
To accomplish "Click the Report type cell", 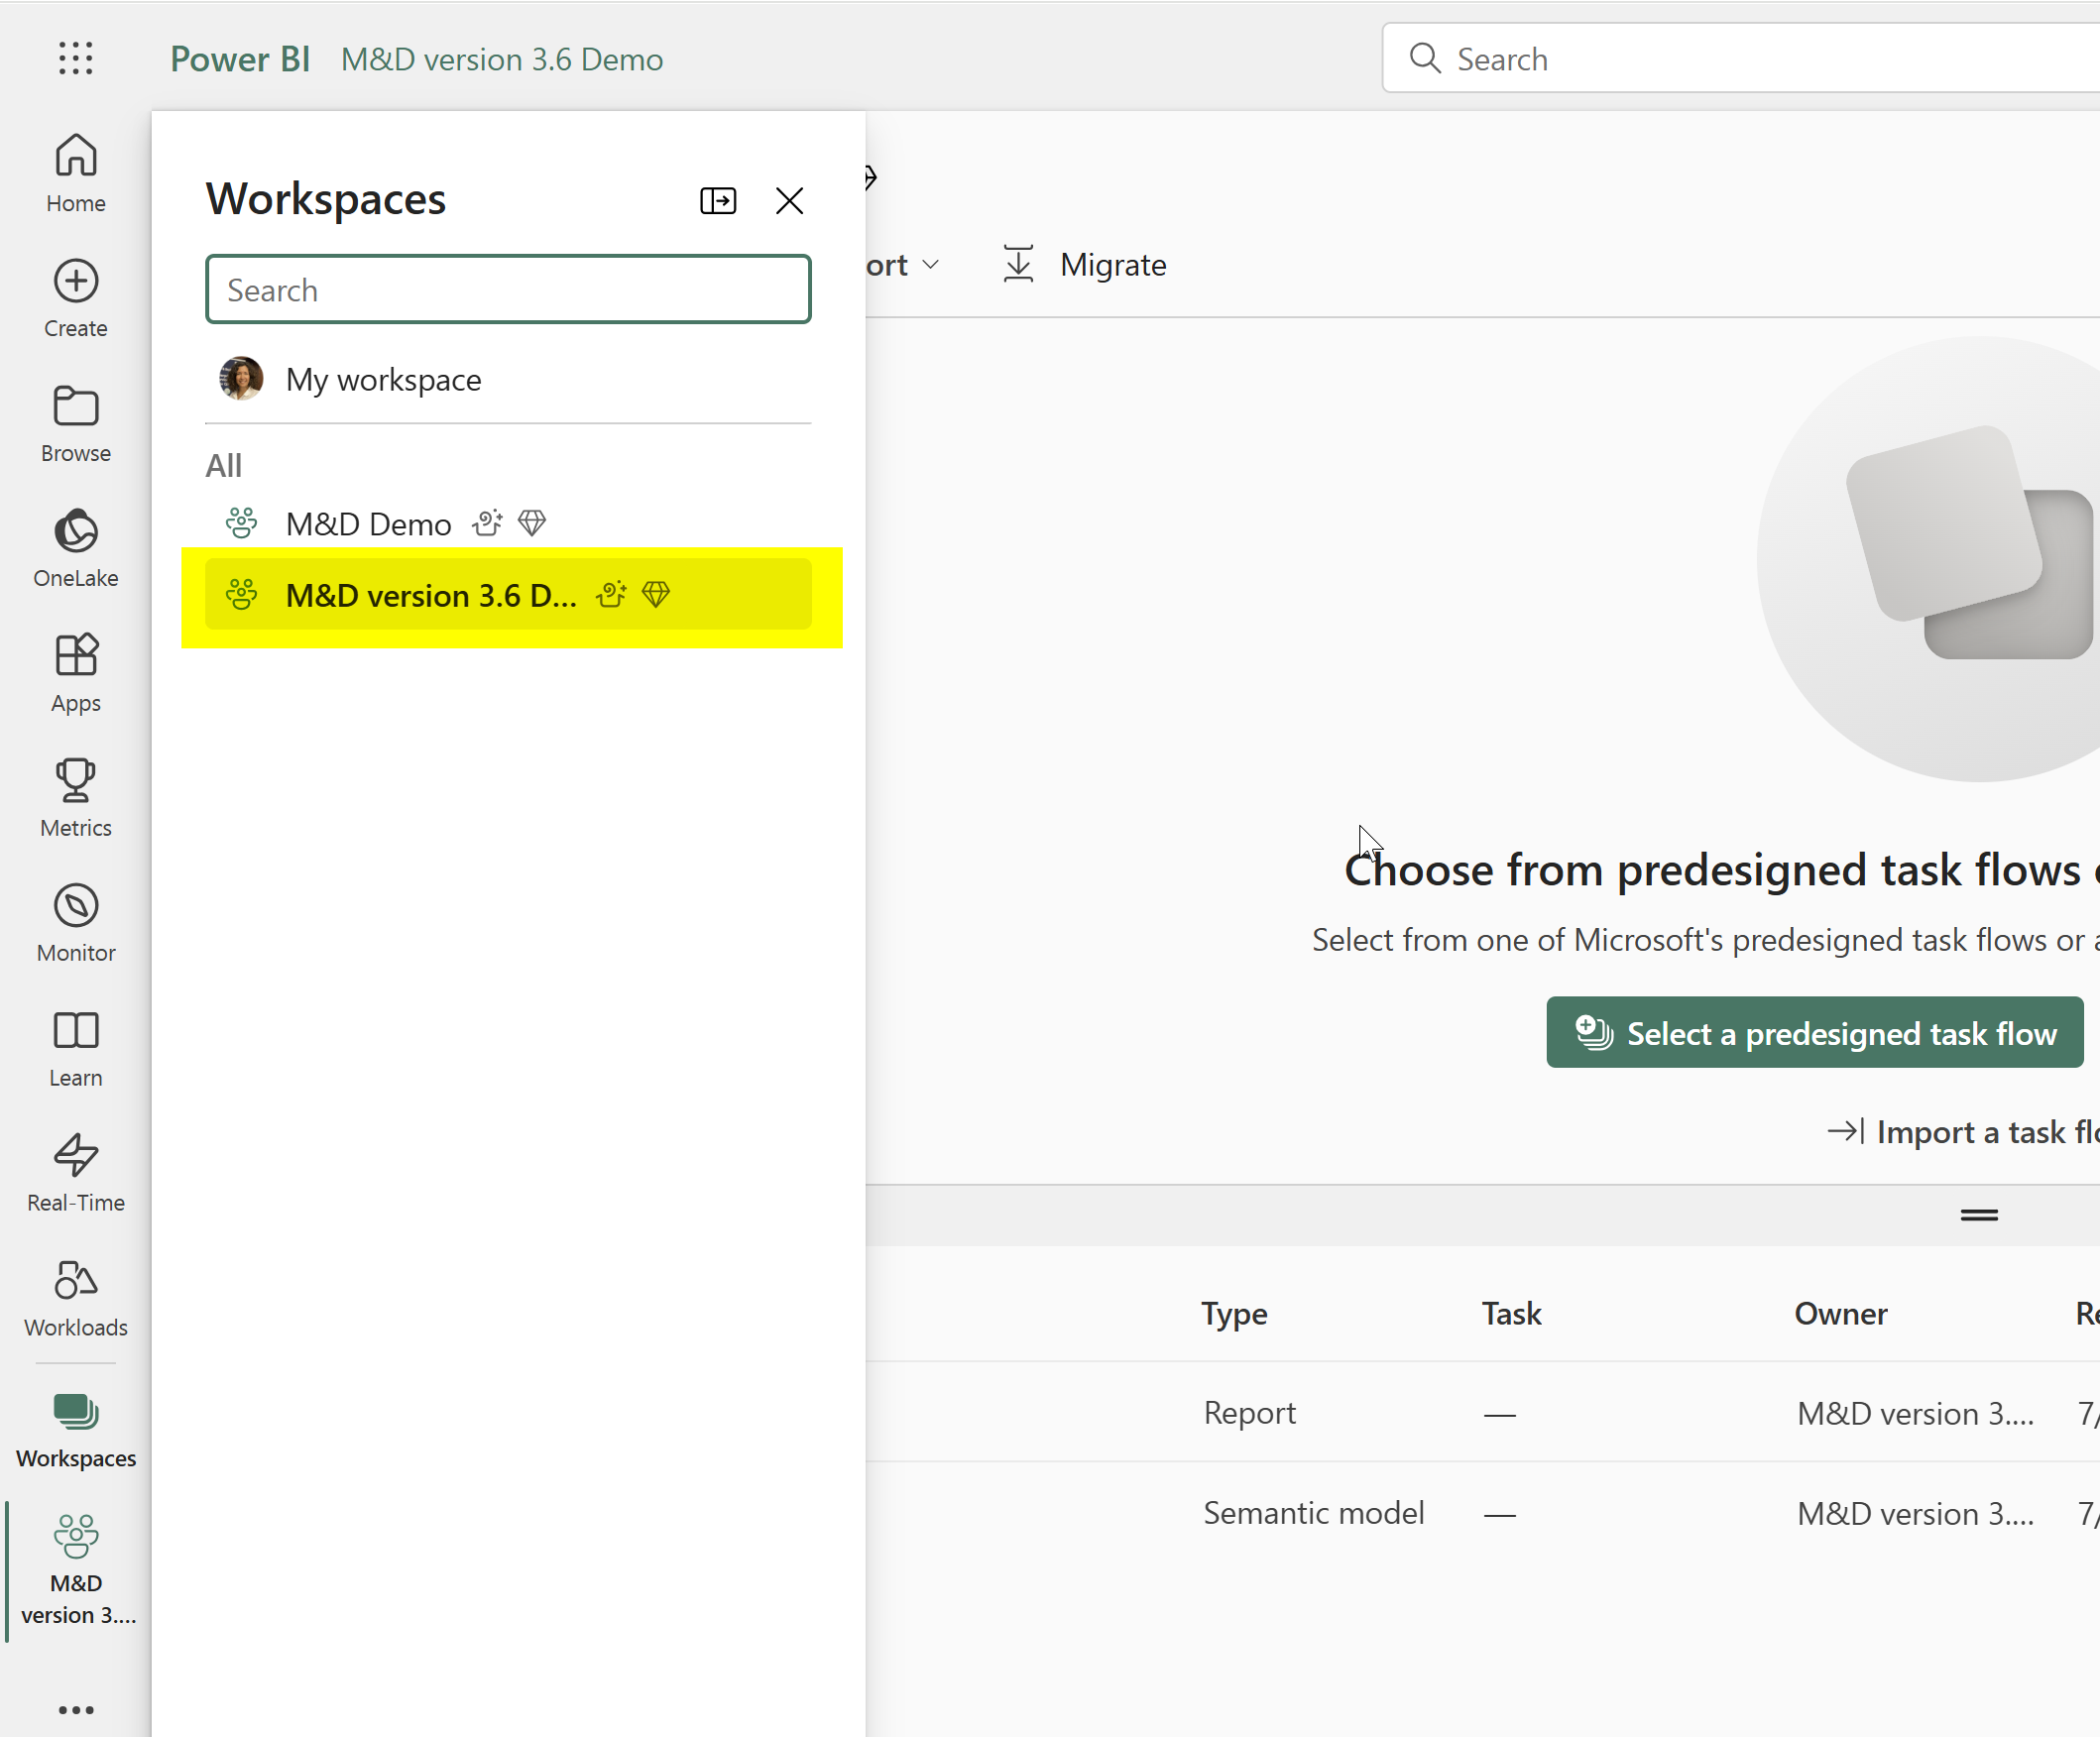I will (1250, 1413).
